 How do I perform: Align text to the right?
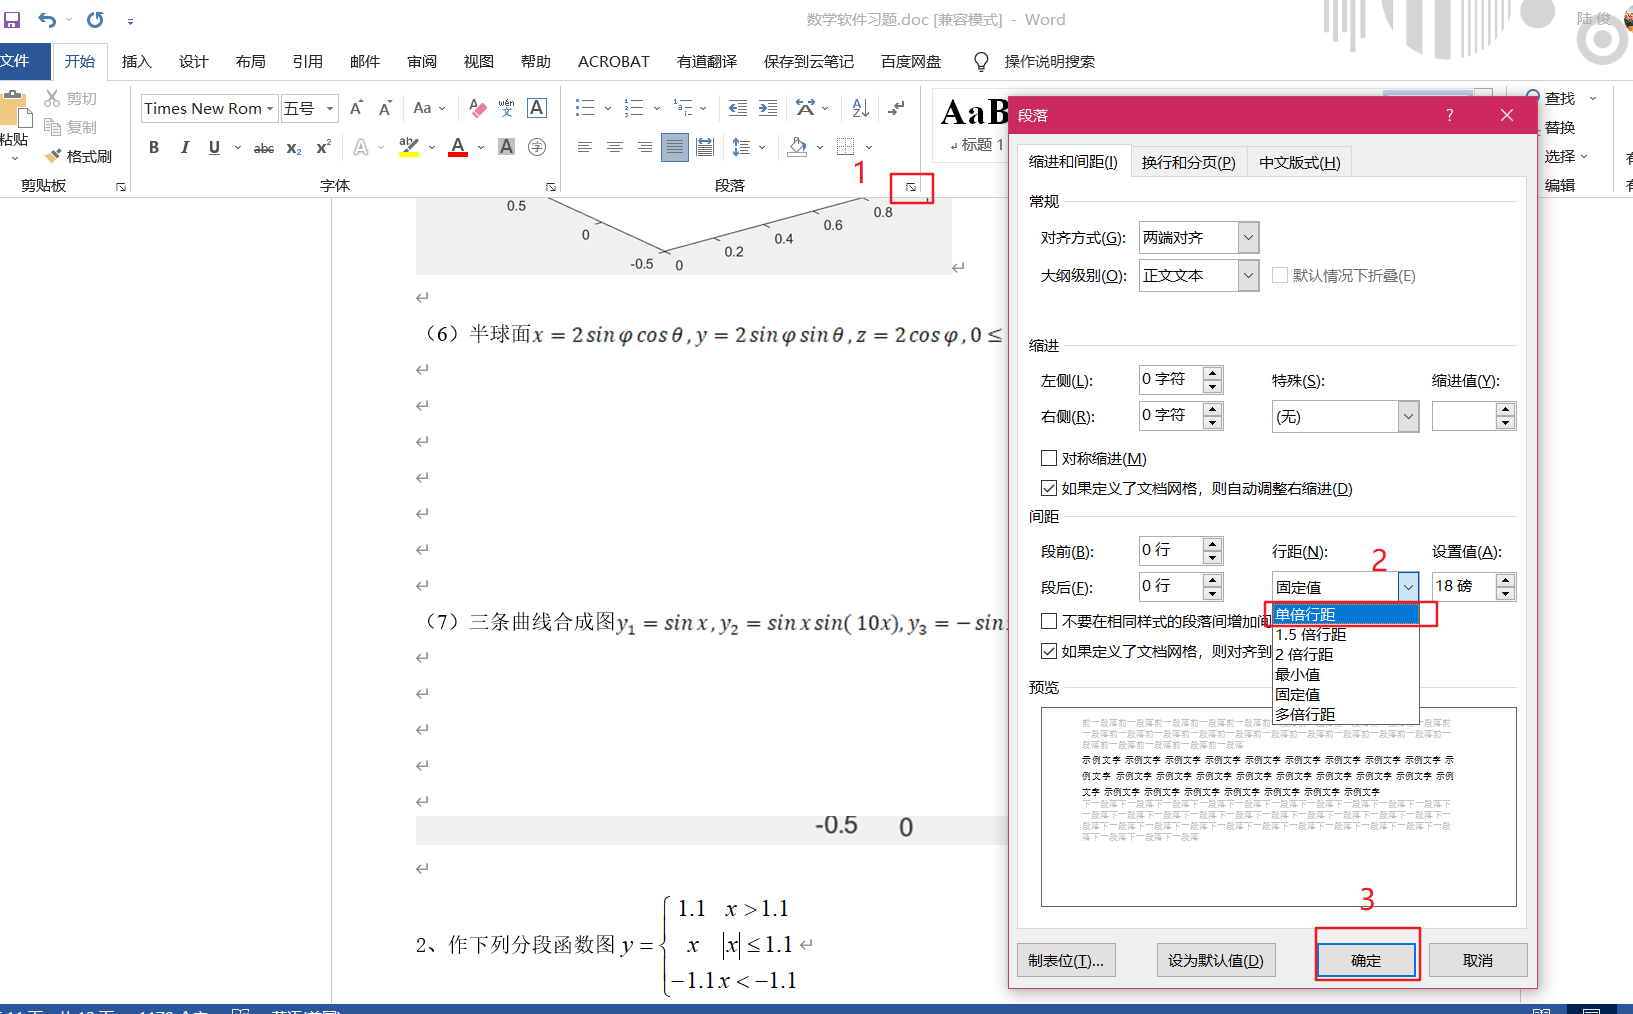[x=645, y=148]
